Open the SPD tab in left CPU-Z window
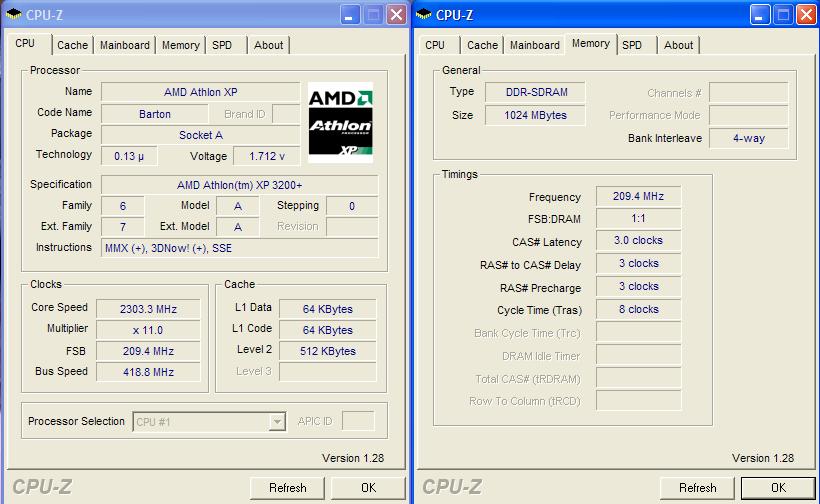820x504 pixels. point(222,45)
